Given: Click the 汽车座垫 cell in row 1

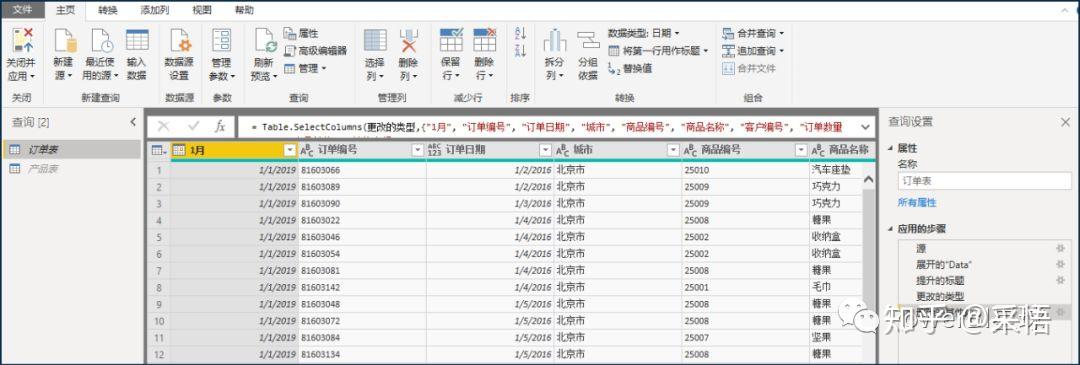Looking at the screenshot, I should point(836,170).
